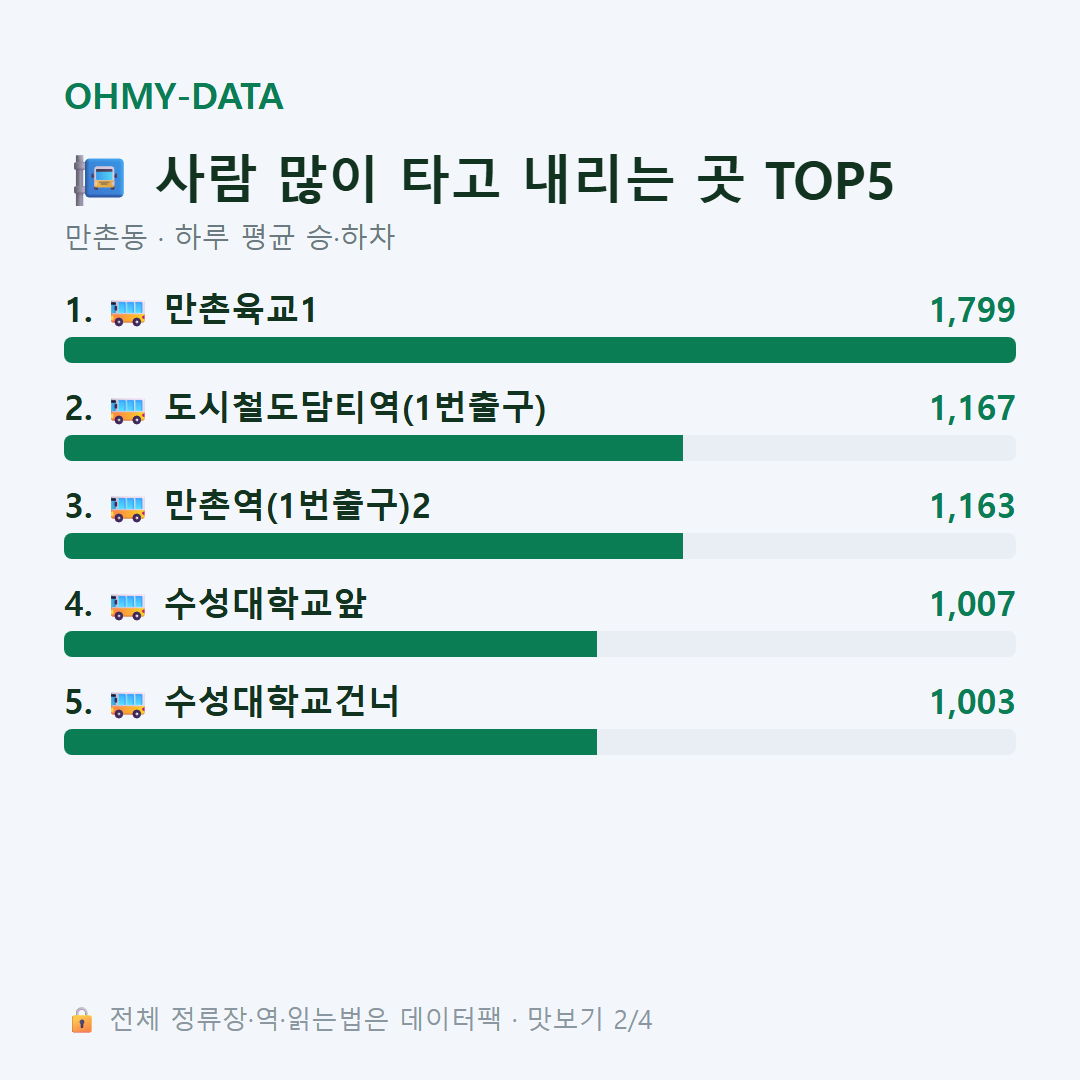Image resolution: width=1080 pixels, height=1080 pixels.
Task: Click the 1,003 ridership value
Action: tap(973, 703)
